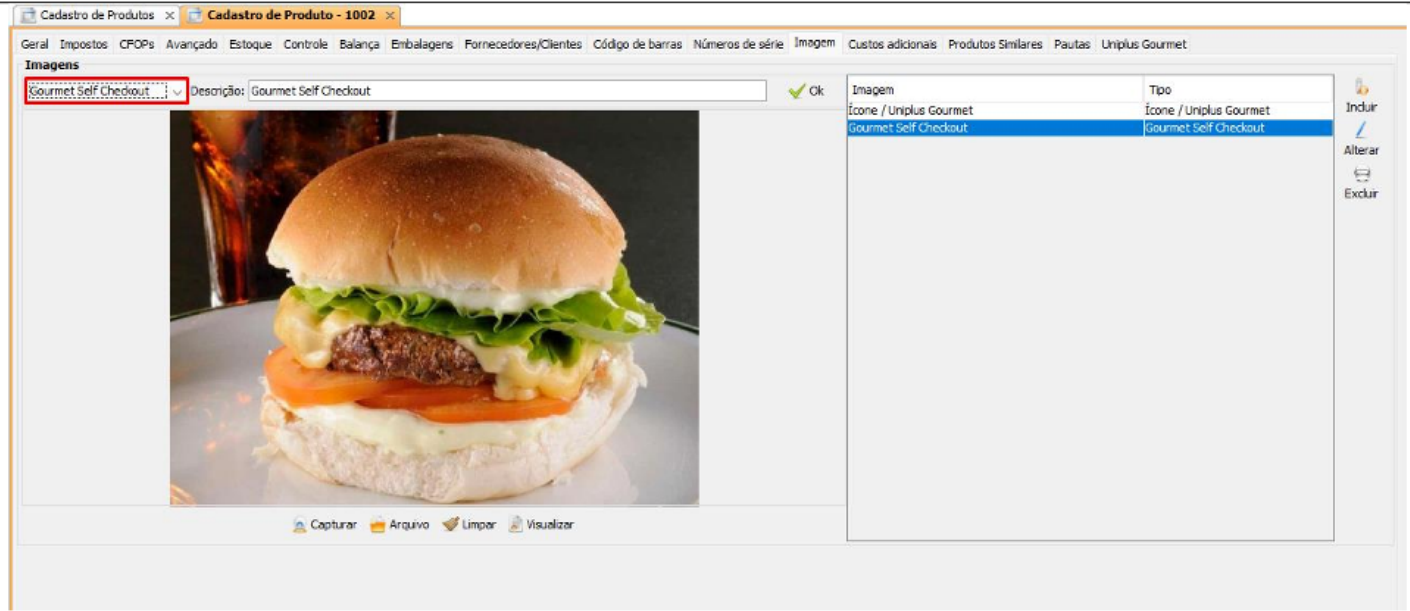Open the Estoque tab

click(x=250, y=45)
